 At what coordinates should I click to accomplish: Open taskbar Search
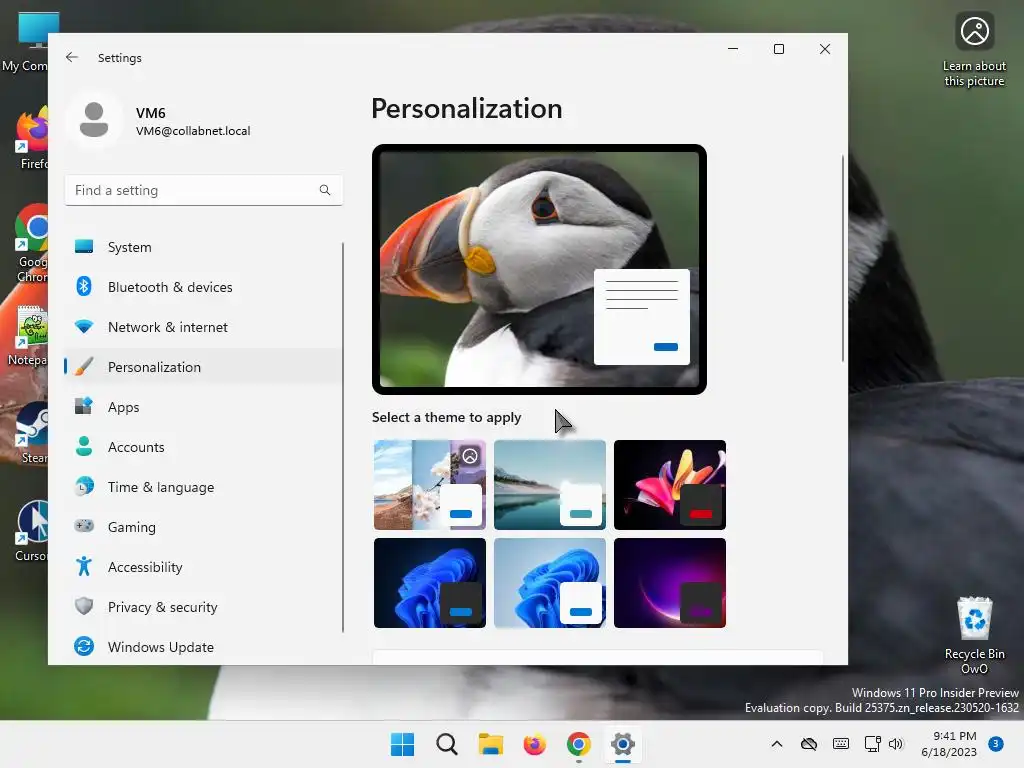point(447,744)
